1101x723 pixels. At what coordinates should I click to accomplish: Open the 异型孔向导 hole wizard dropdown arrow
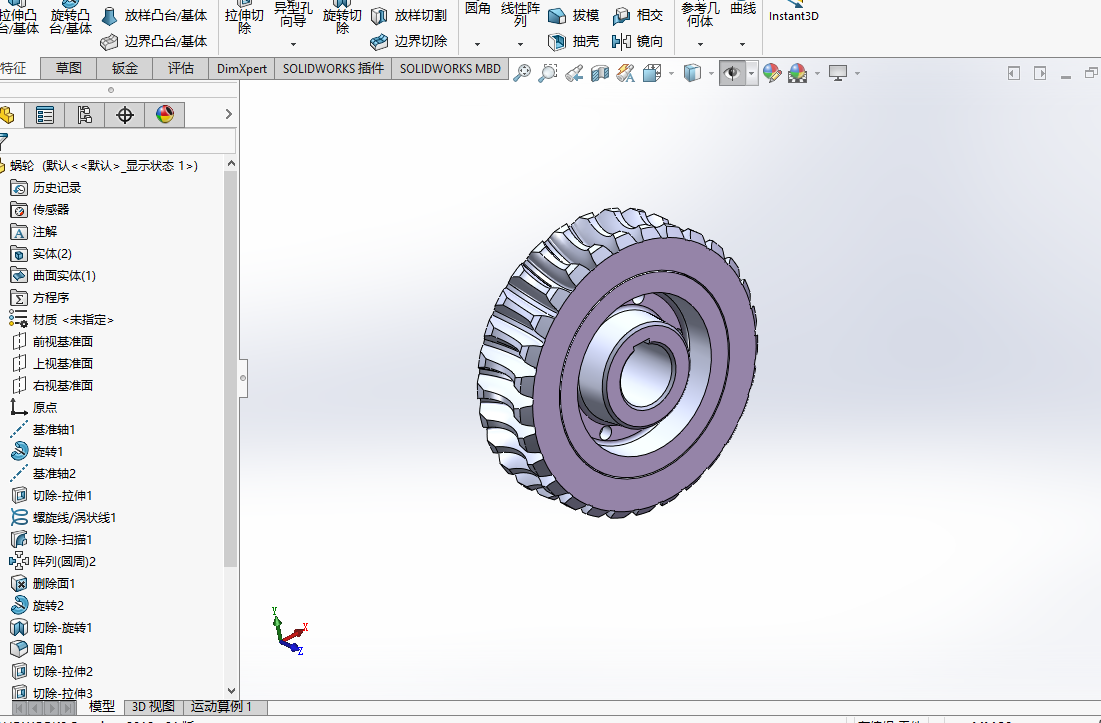pyautogui.click(x=294, y=44)
